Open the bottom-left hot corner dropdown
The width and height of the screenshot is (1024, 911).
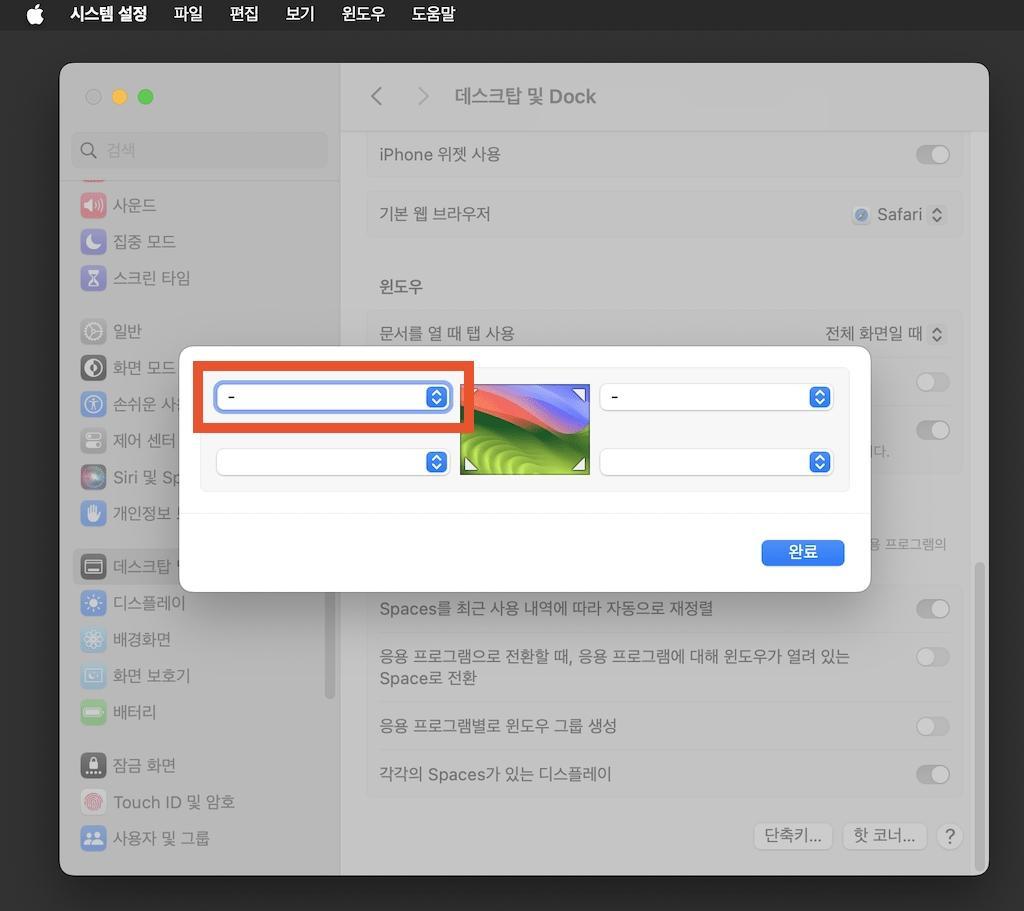tap(333, 462)
